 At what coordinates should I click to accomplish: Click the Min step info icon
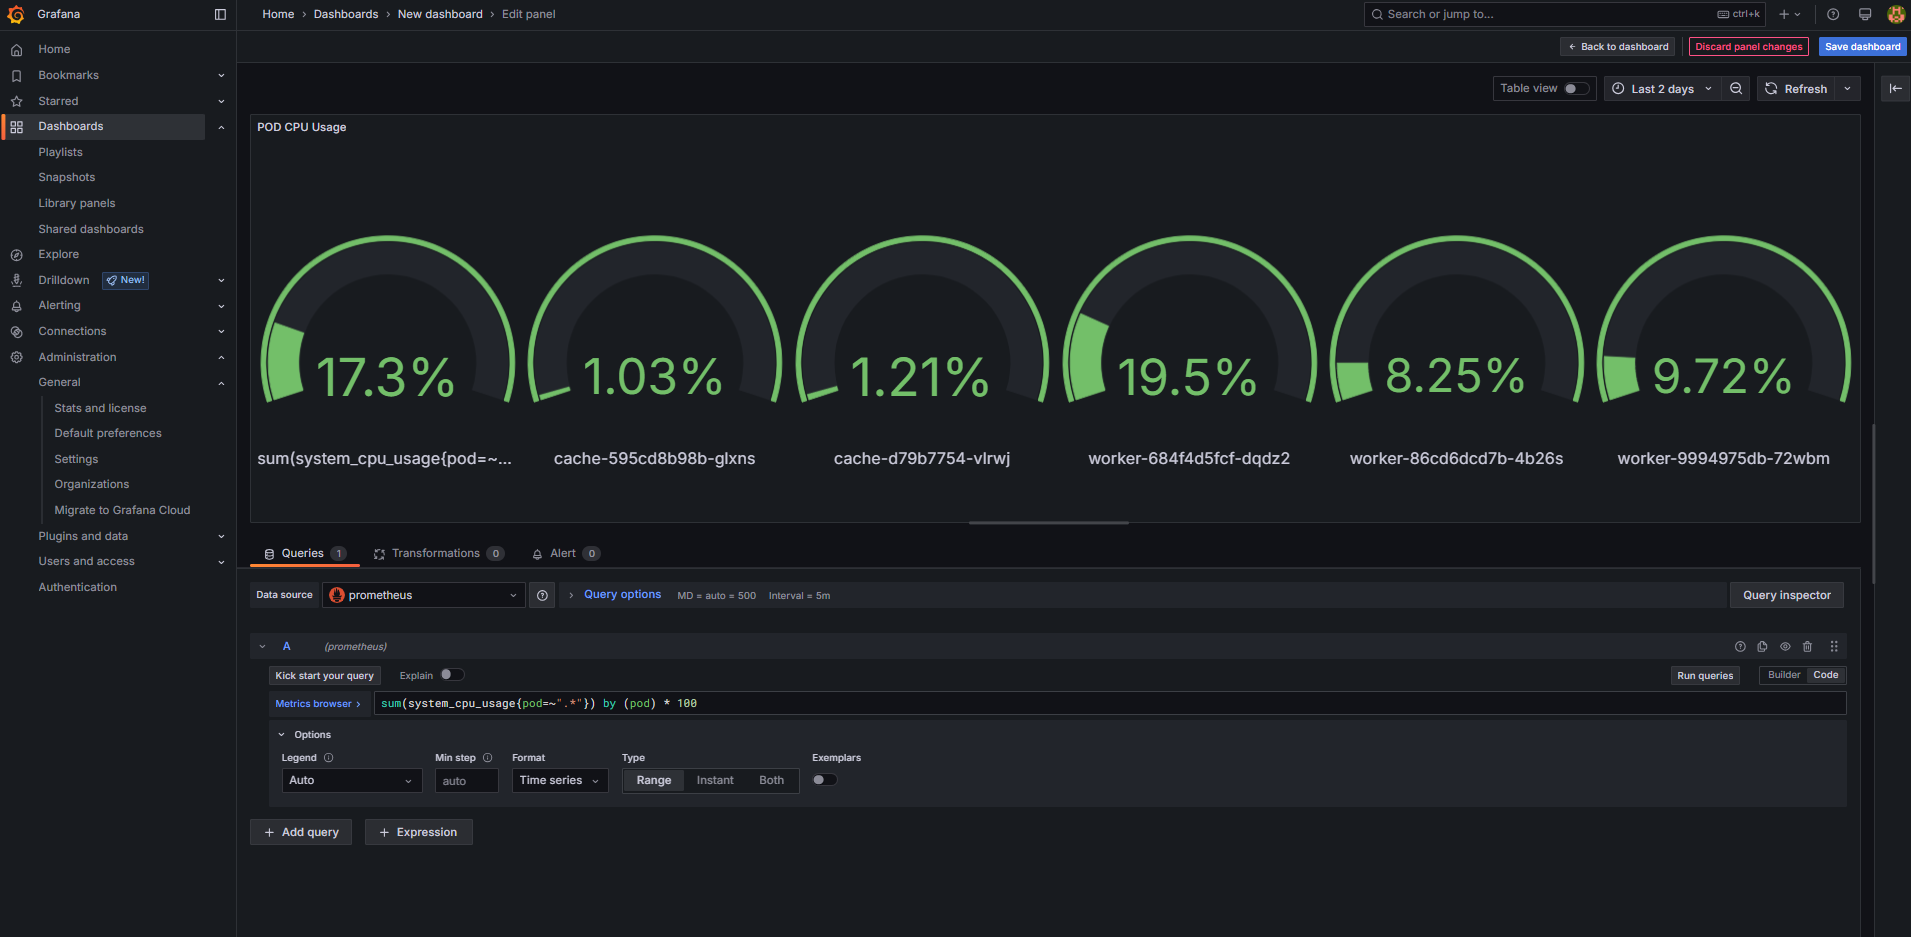(488, 758)
